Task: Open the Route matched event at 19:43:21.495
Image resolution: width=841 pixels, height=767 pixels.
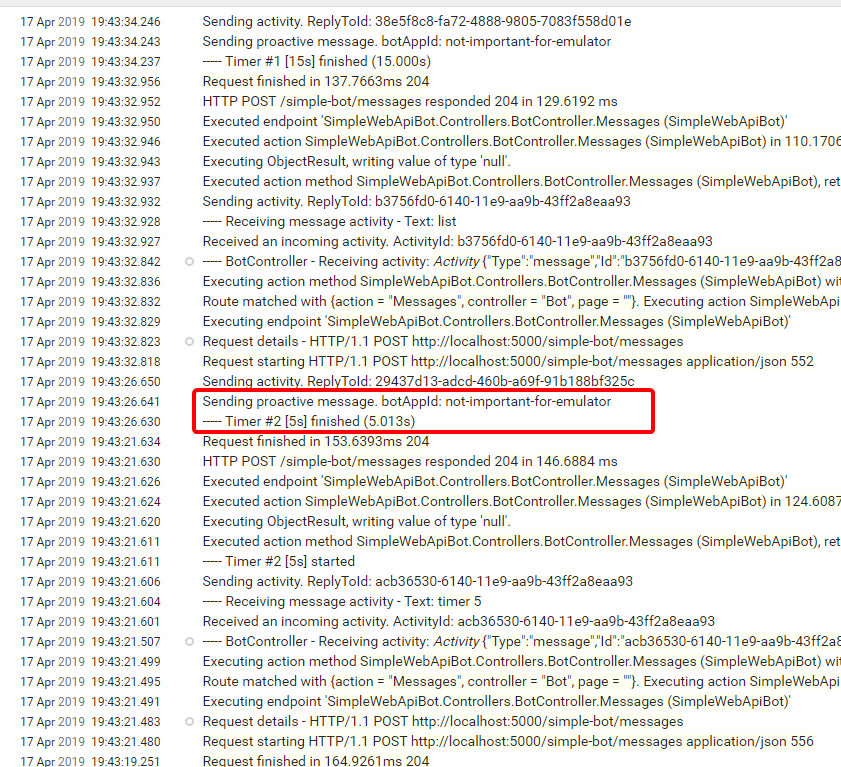Action: pos(521,681)
